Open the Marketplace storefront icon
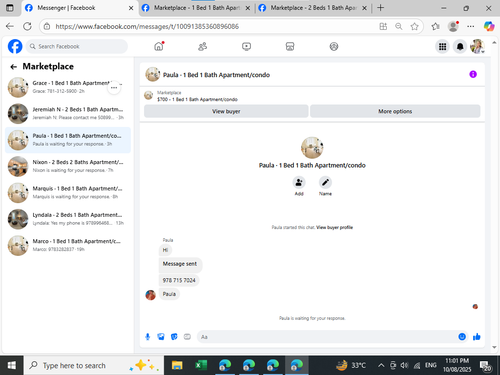 coord(290,46)
